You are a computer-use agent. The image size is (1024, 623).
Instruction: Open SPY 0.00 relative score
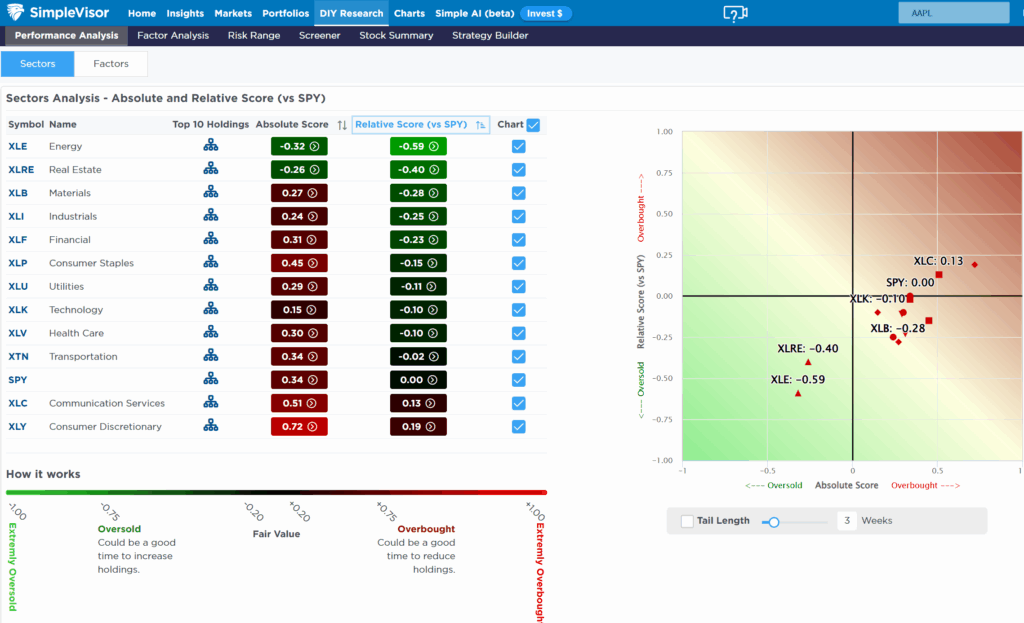point(418,380)
